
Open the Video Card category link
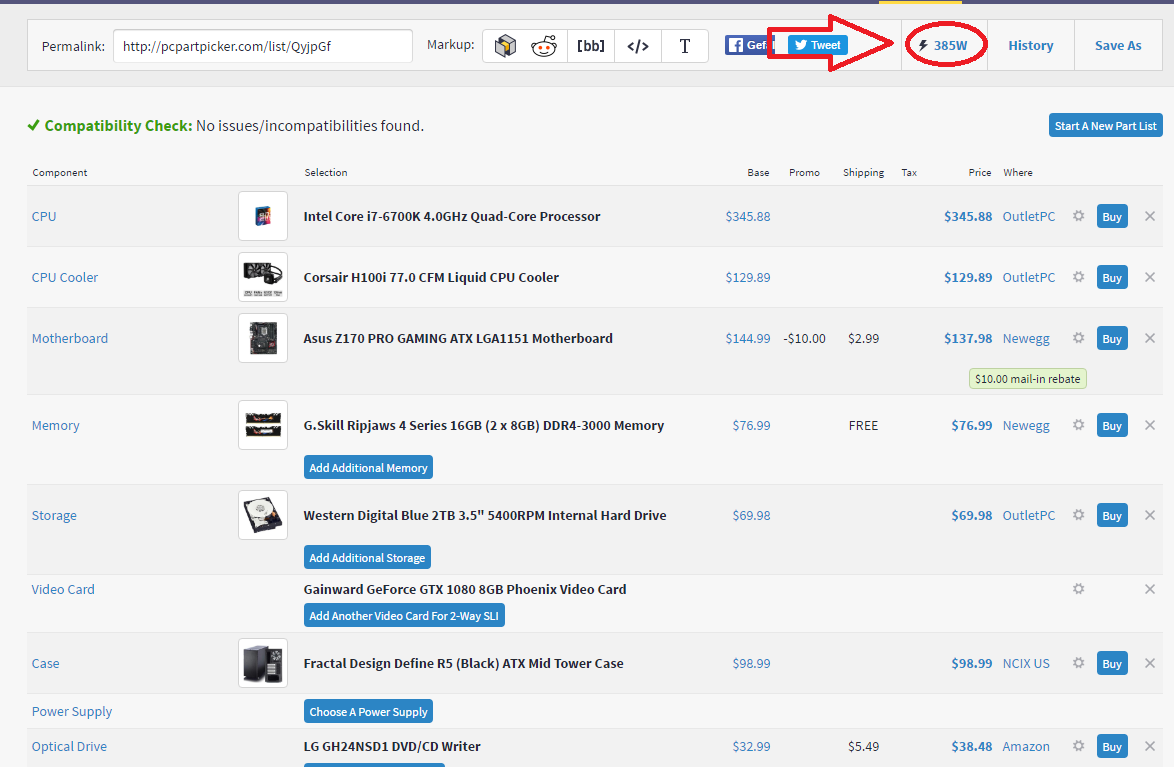point(63,589)
